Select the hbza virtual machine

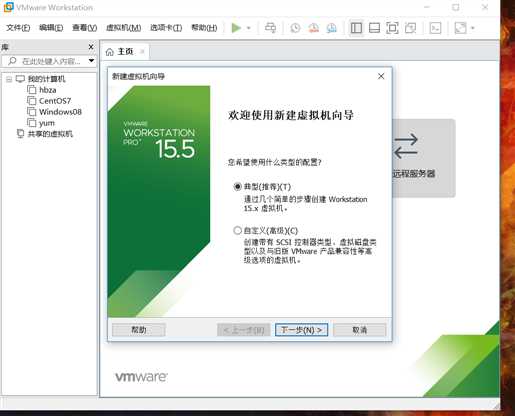tap(48, 90)
